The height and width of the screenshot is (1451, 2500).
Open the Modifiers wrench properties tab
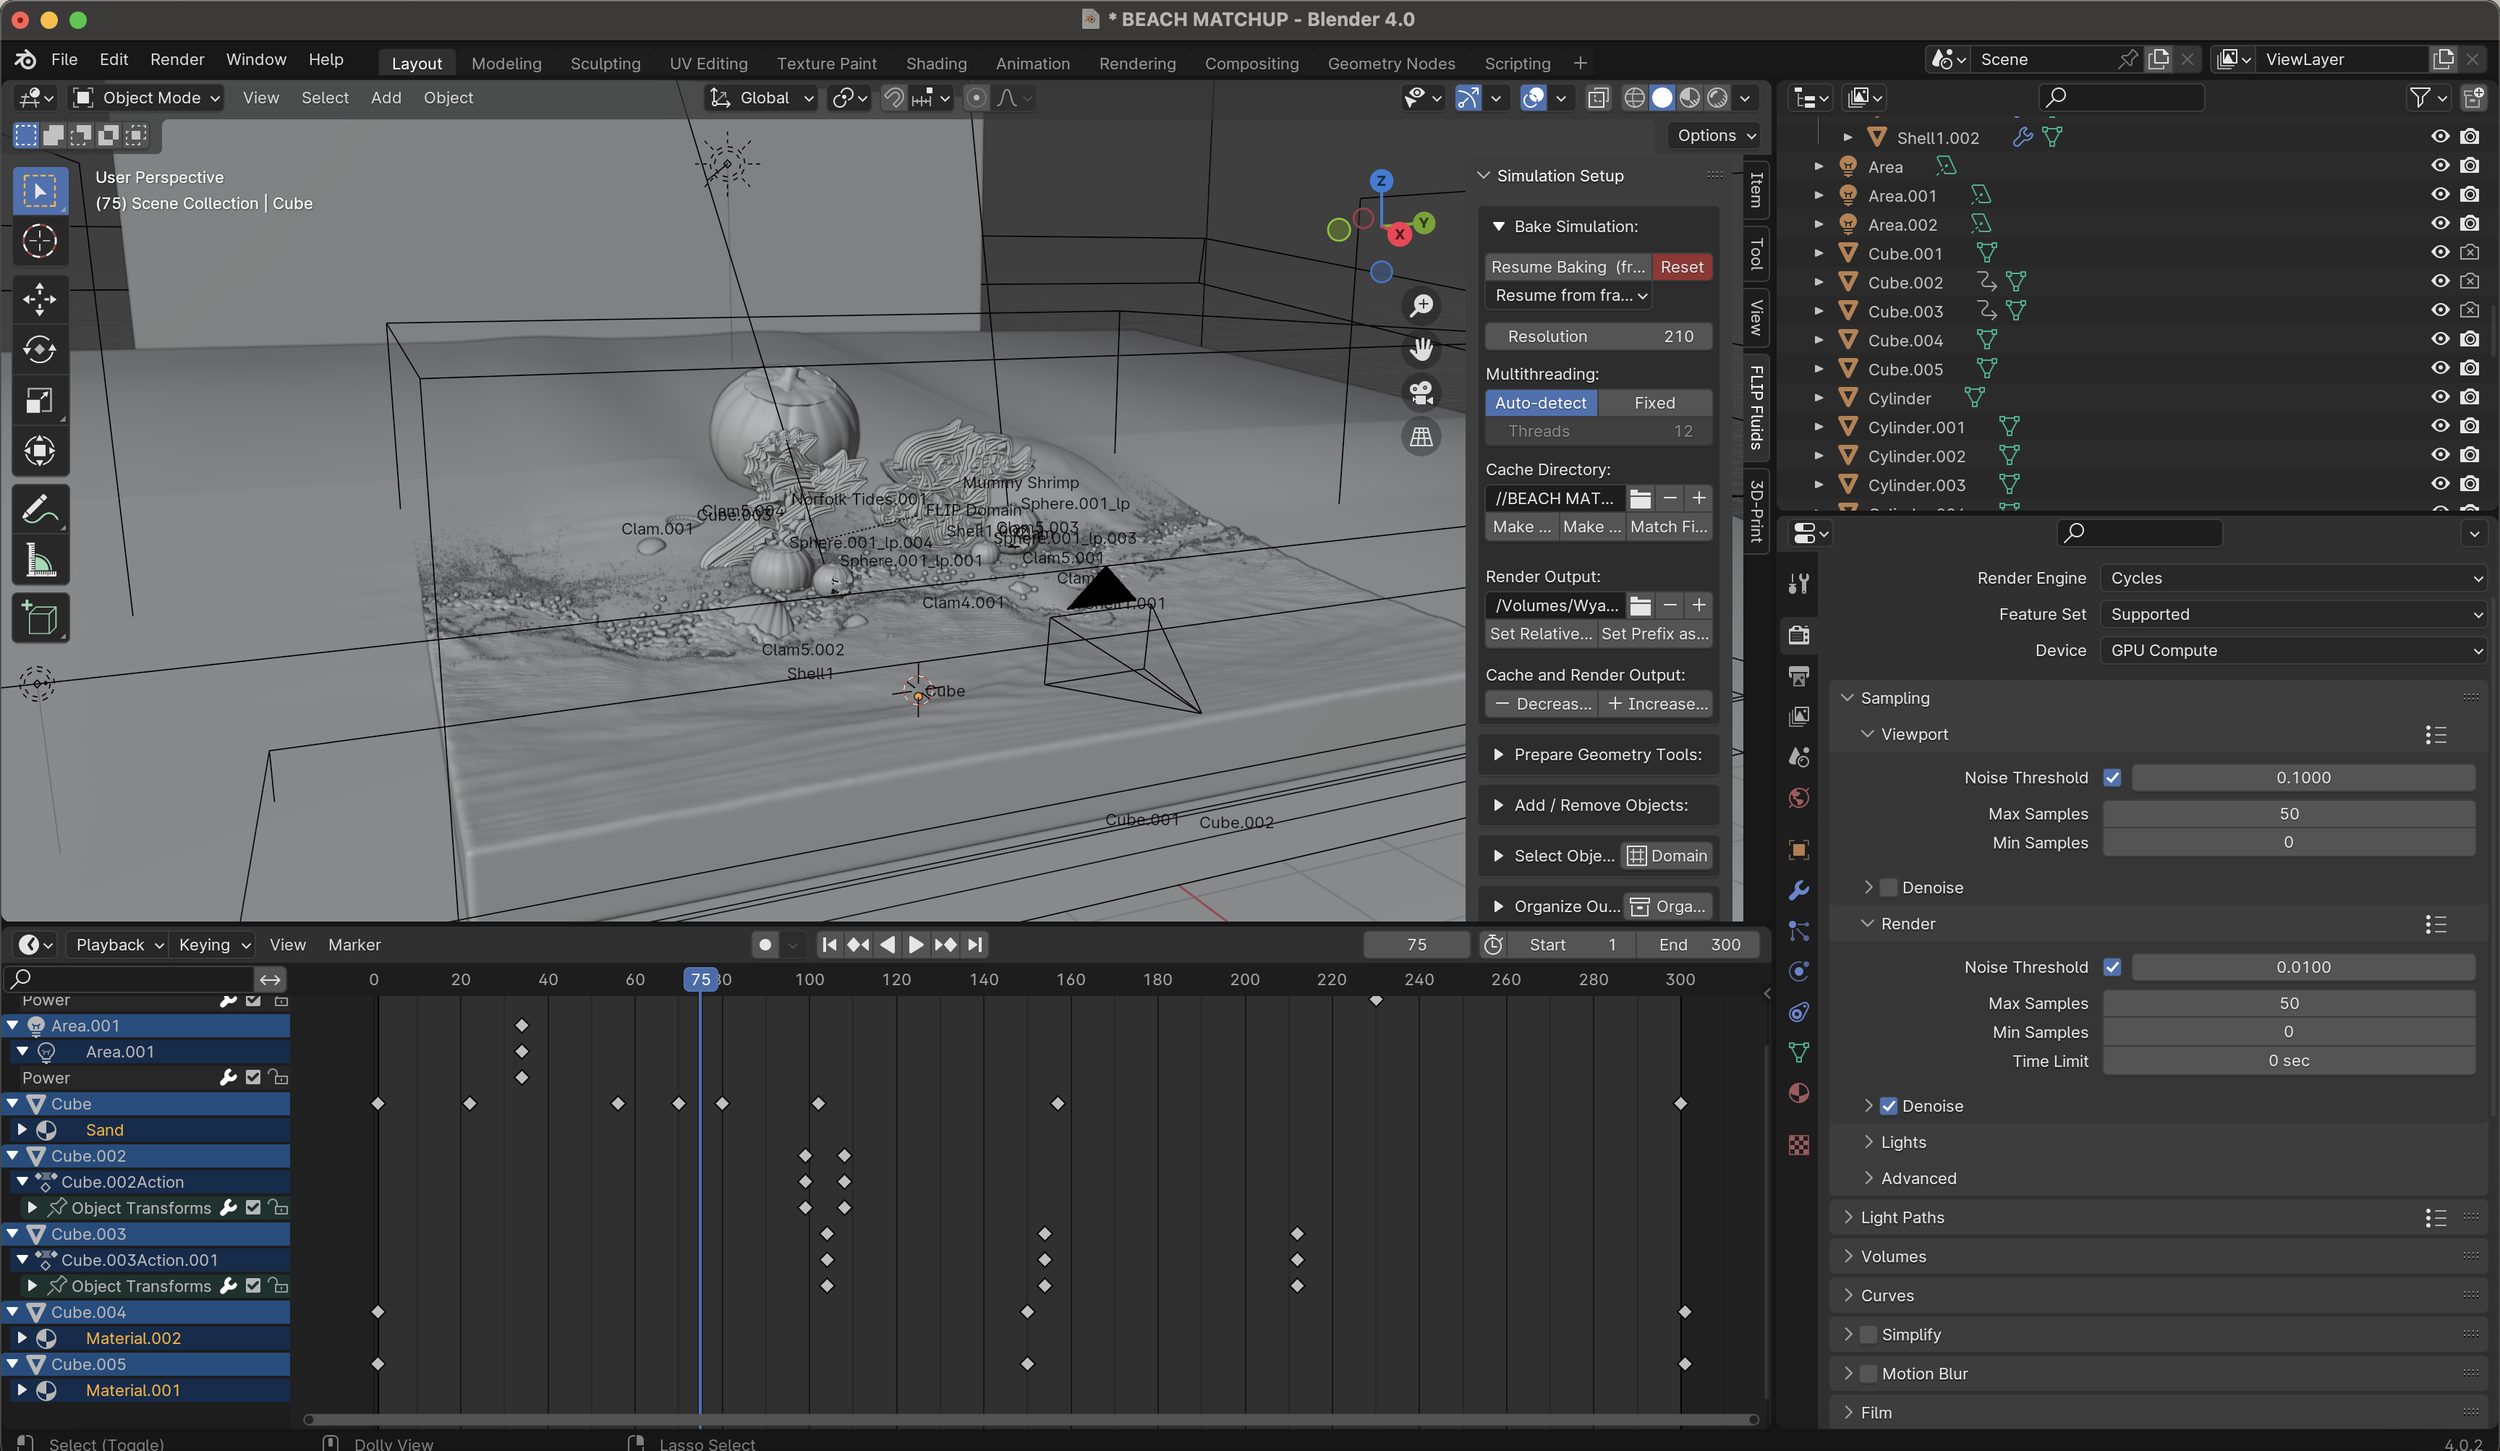point(1798,890)
